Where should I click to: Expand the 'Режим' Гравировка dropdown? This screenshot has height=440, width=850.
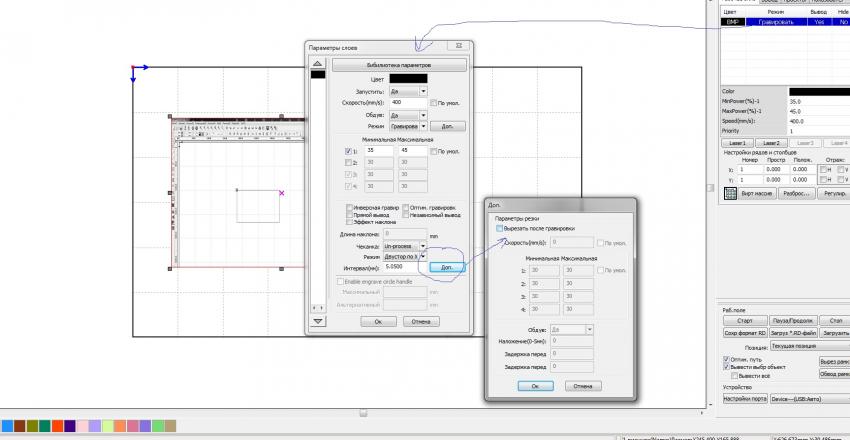(x=423, y=127)
